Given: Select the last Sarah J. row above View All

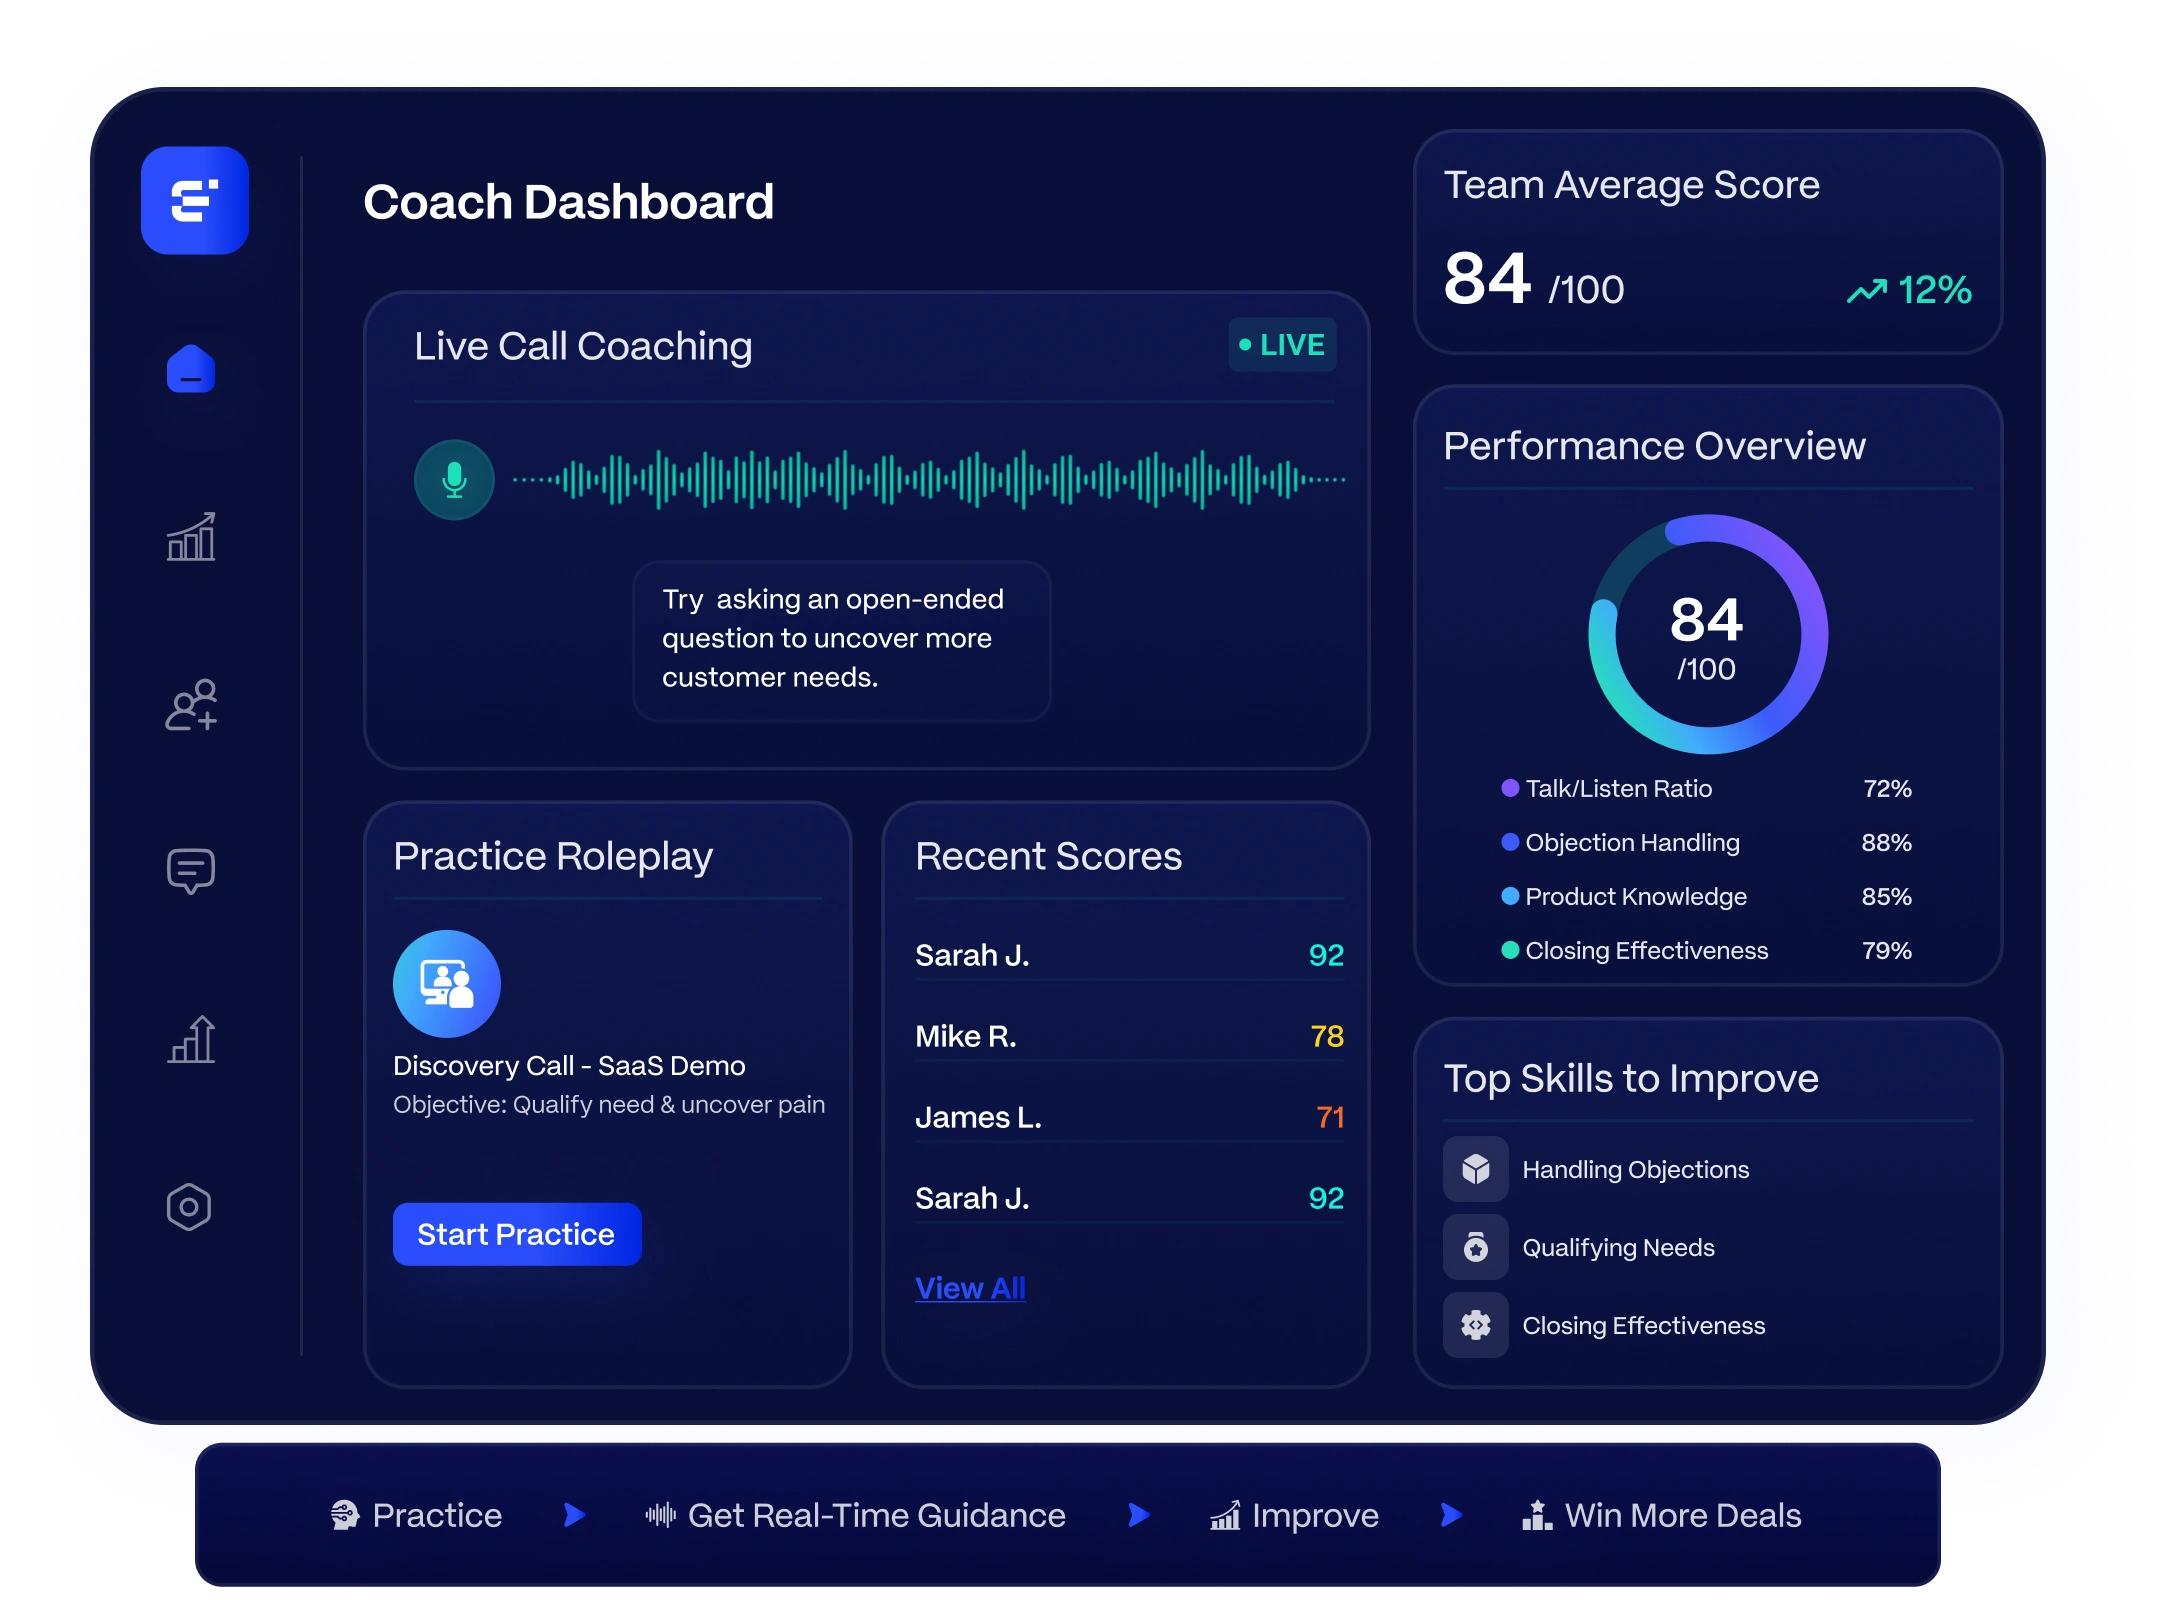Looking at the screenshot, I should tap(1129, 1198).
